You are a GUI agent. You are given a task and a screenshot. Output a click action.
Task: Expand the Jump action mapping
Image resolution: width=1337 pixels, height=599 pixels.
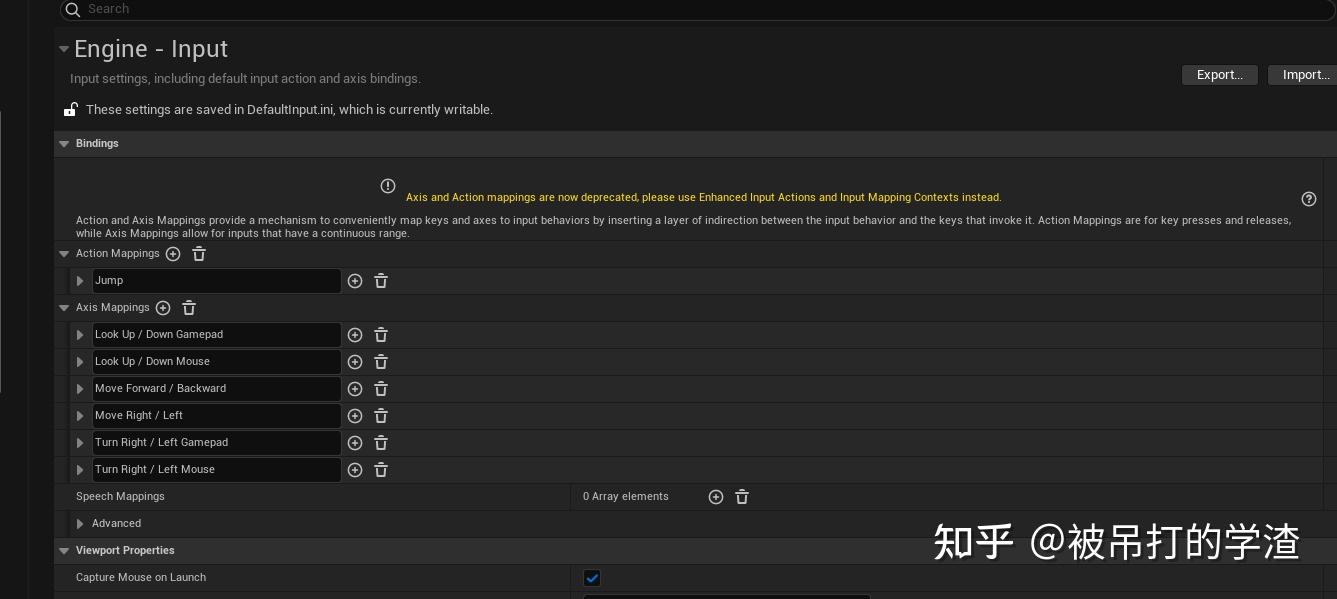pyautogui.click(x=80, y=281)
